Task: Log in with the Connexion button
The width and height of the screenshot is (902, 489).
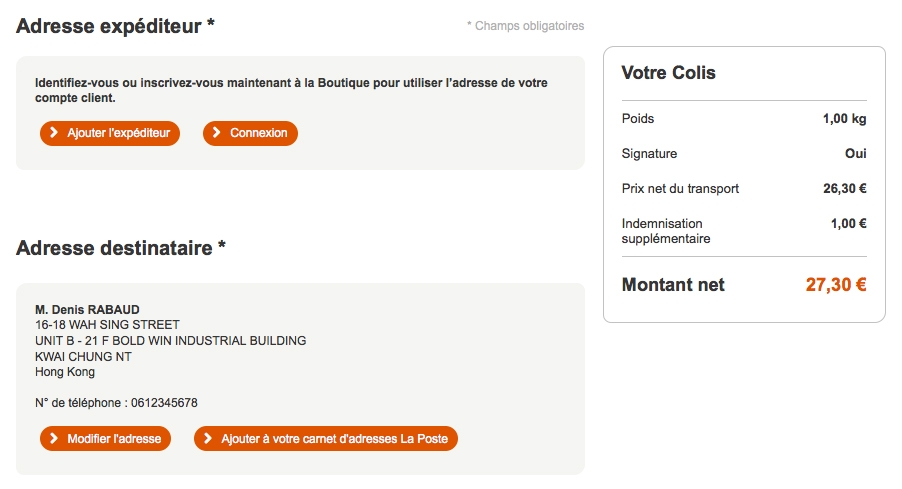Action: click(250, 133)
